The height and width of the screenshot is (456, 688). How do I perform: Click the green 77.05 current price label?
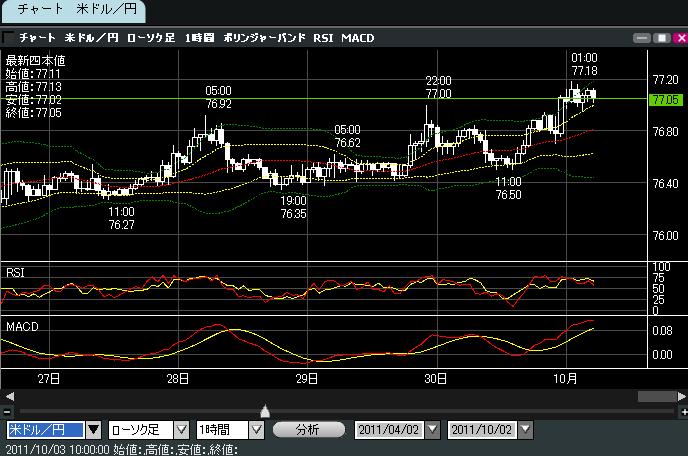pyautogui.click(x=664, y=100)
